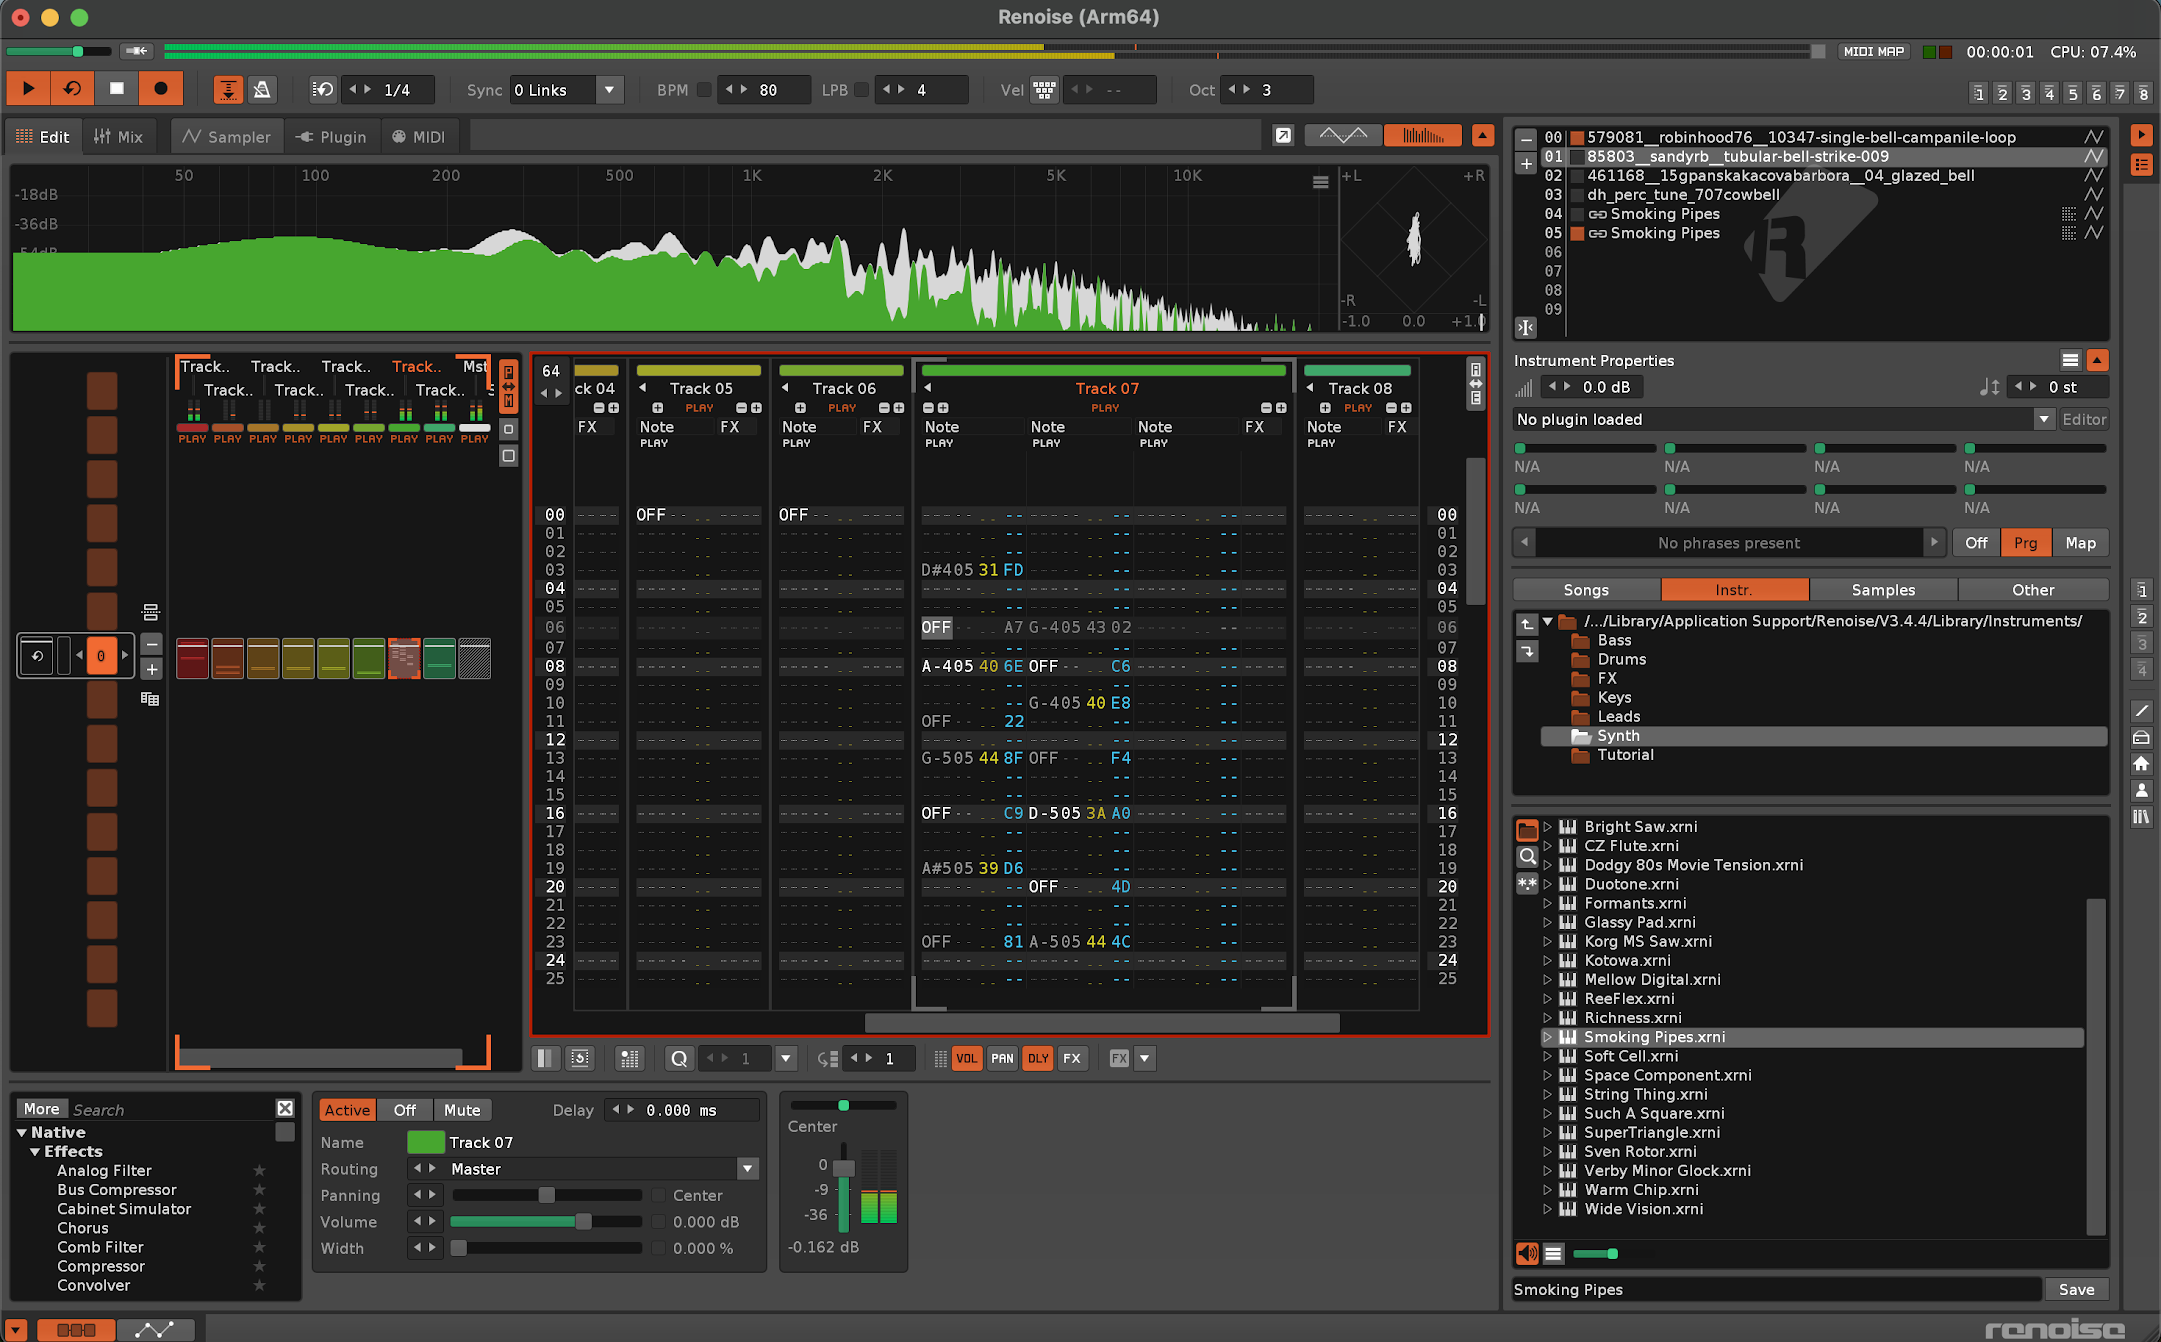Set track DSP state to Off

(404, 1110)
